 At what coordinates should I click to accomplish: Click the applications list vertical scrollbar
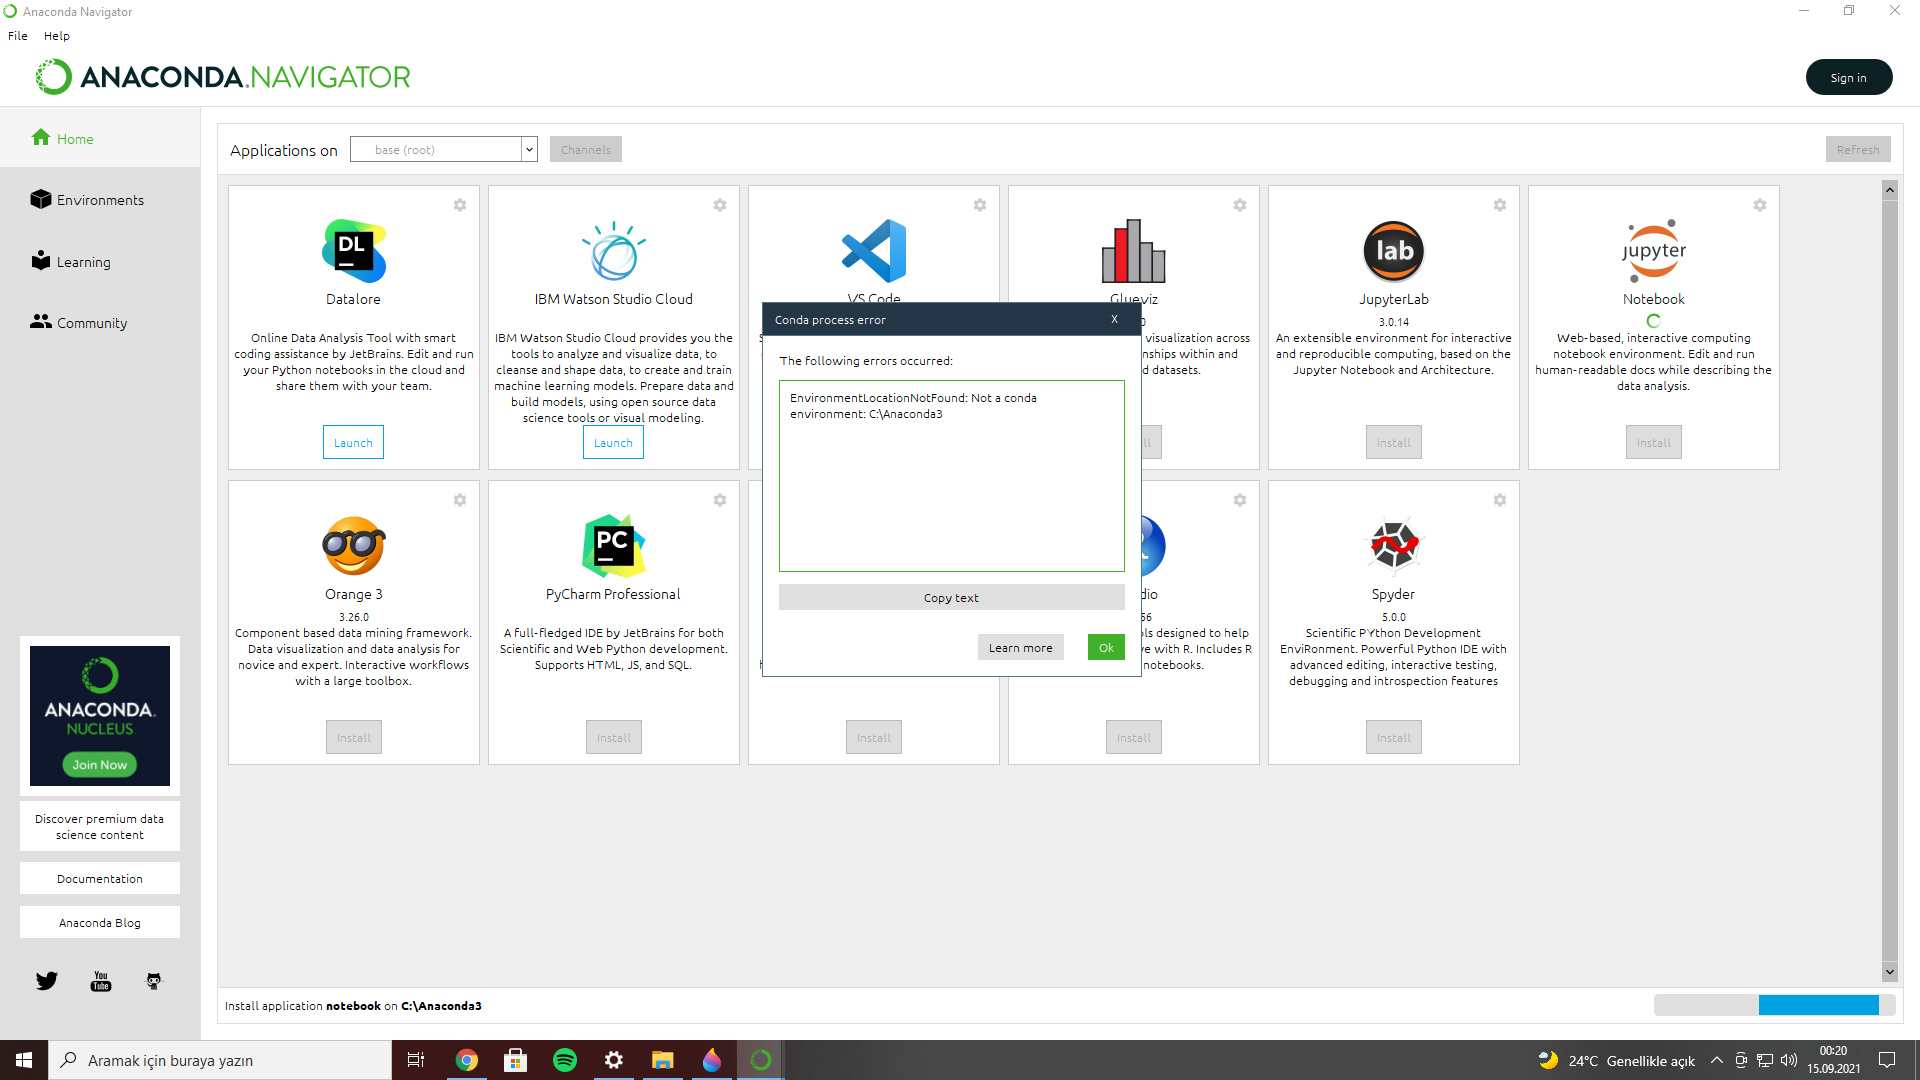coord(1889,580)
